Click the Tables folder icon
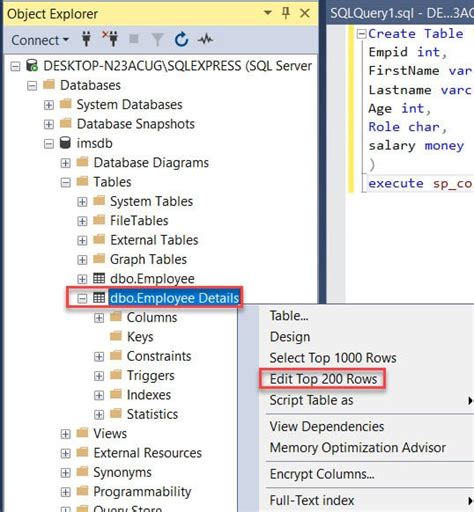This screenshot has height=512, width=474. pos(82,181)
